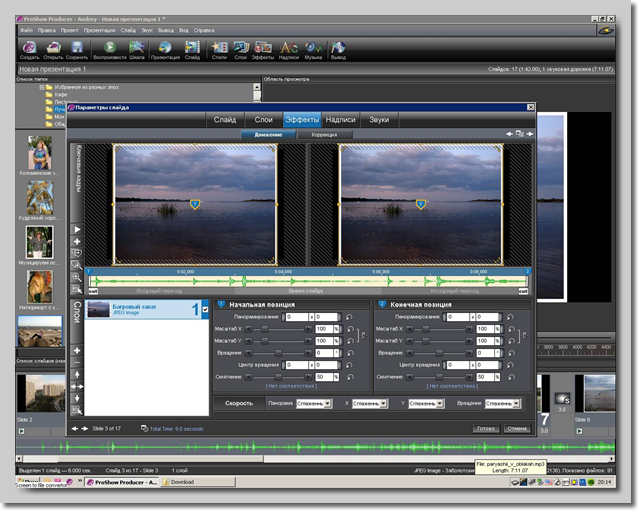Reset Панорамирование in Начальная позиция
Screen dimensions: 638x510
coord(349,317)
